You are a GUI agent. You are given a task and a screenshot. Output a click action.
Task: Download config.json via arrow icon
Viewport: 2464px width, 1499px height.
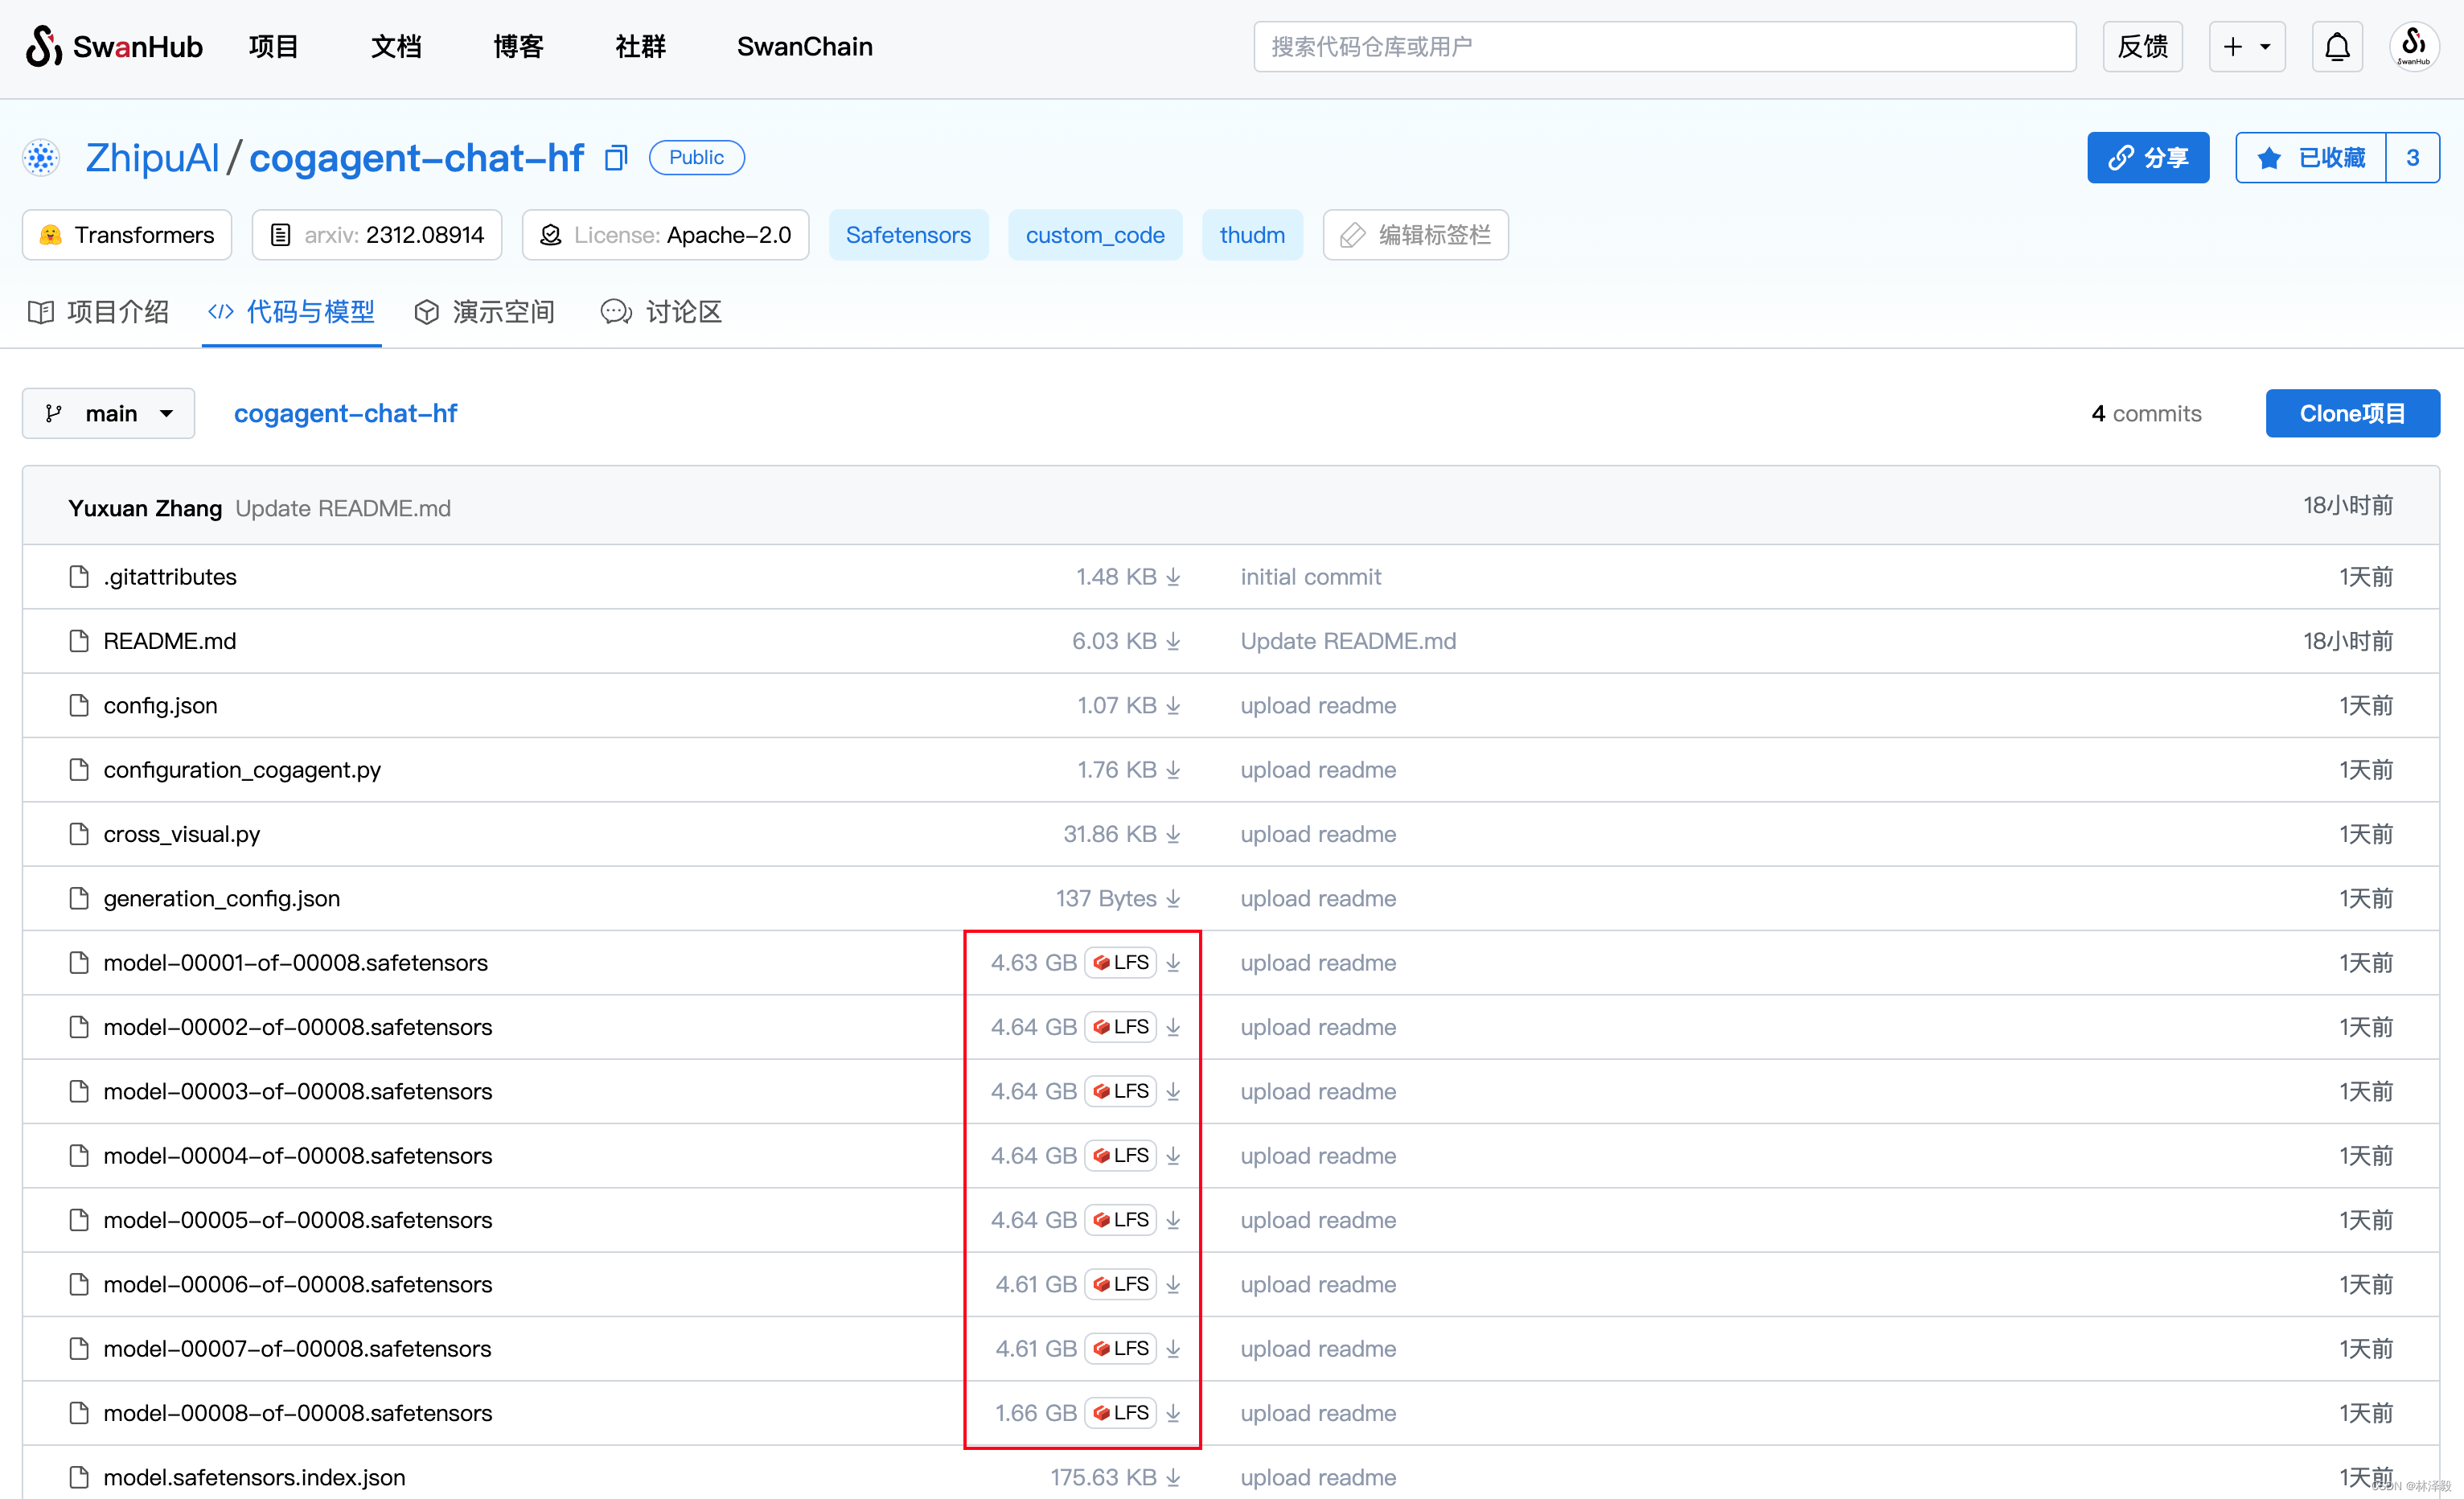pyautogui.click(x=1173, y=705)
